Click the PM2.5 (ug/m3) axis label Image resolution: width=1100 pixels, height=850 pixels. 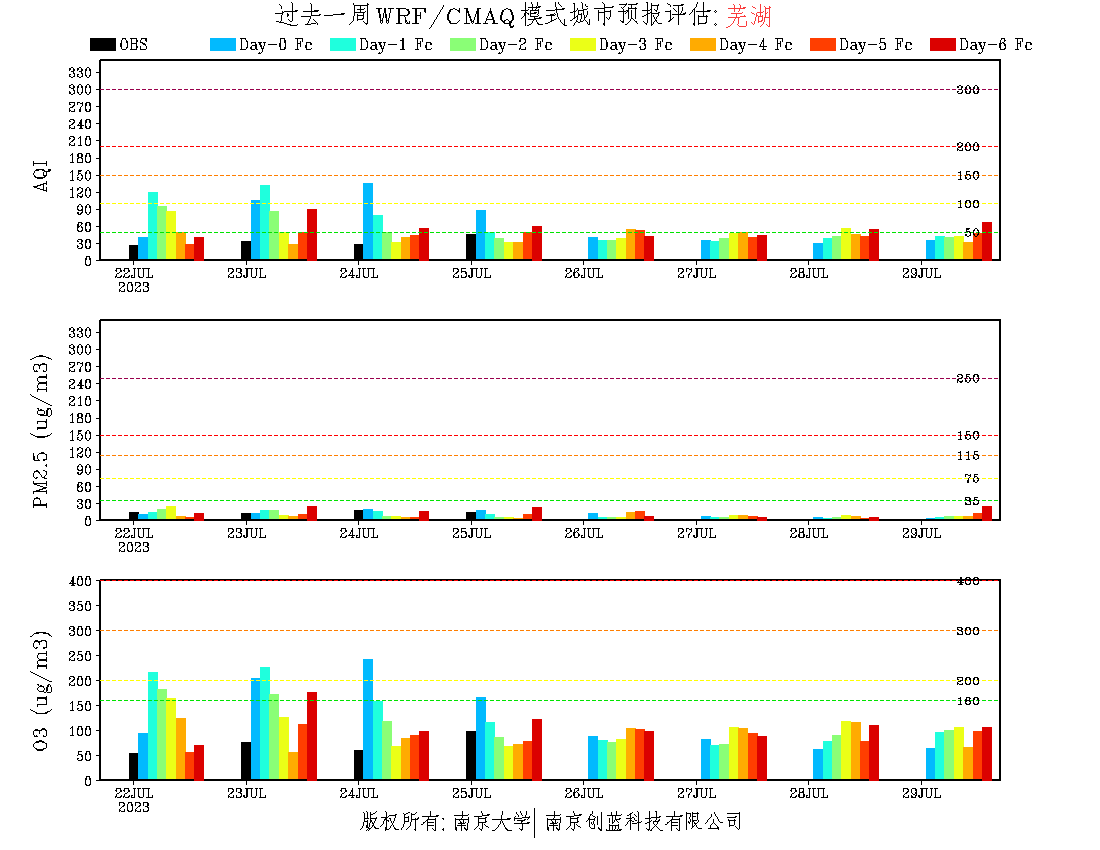(x=42, y=431)
